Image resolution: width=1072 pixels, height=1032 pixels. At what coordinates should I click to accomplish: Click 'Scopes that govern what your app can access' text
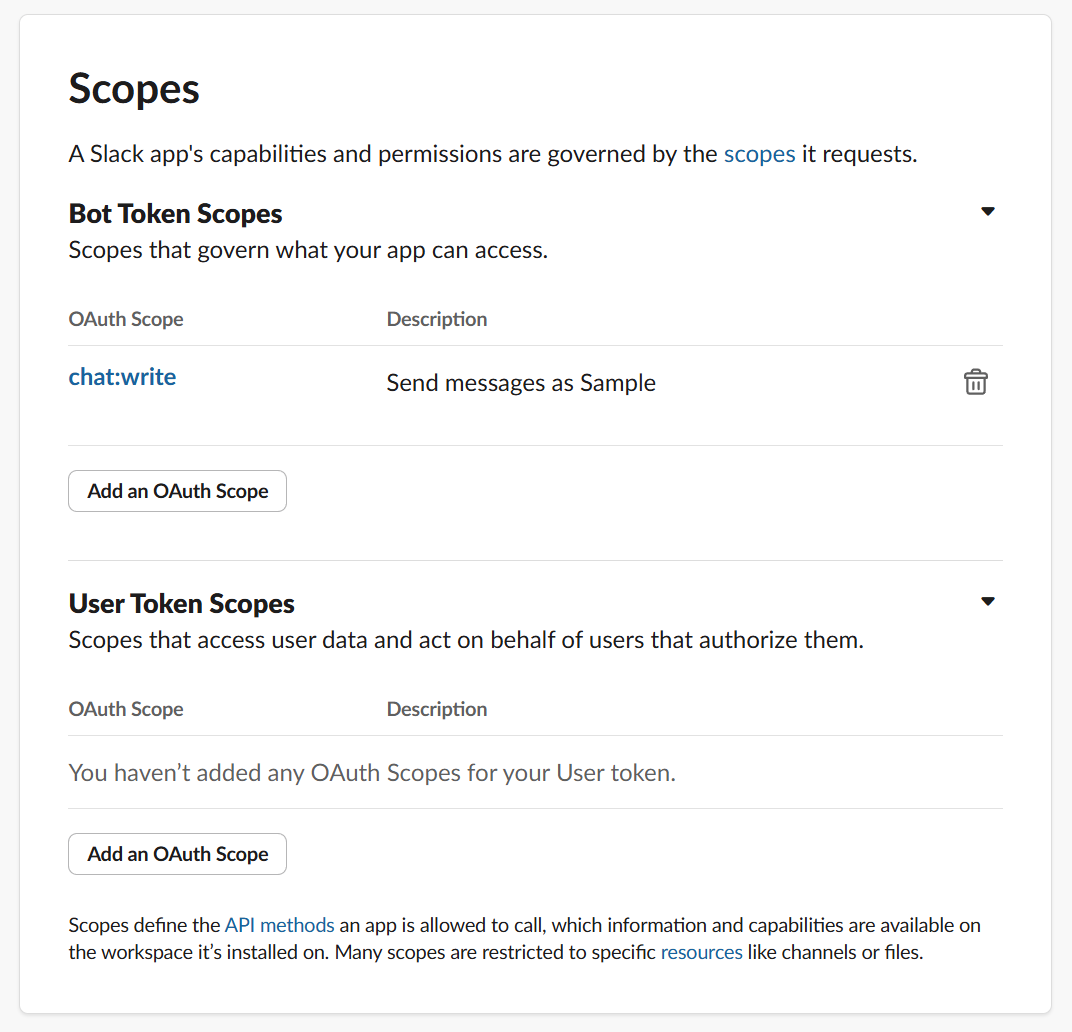coord(308,250)
